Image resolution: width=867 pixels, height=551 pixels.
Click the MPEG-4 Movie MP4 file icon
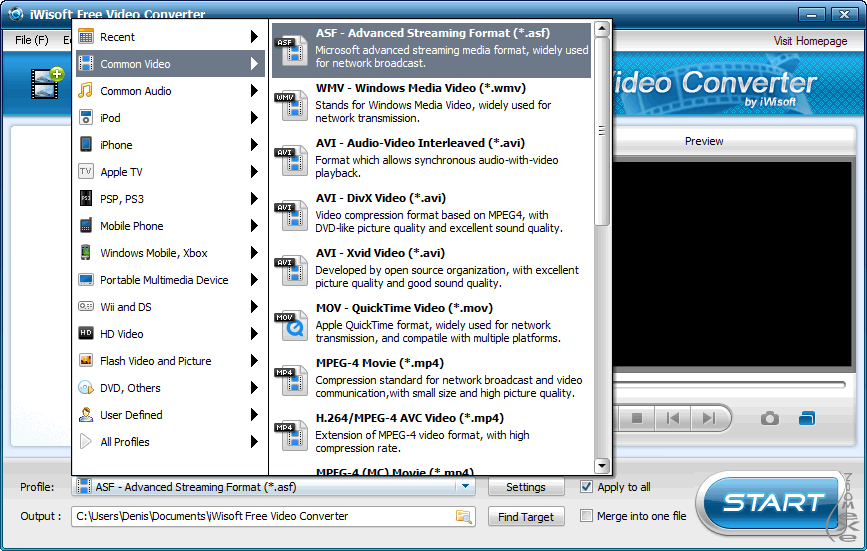(291, 380)
